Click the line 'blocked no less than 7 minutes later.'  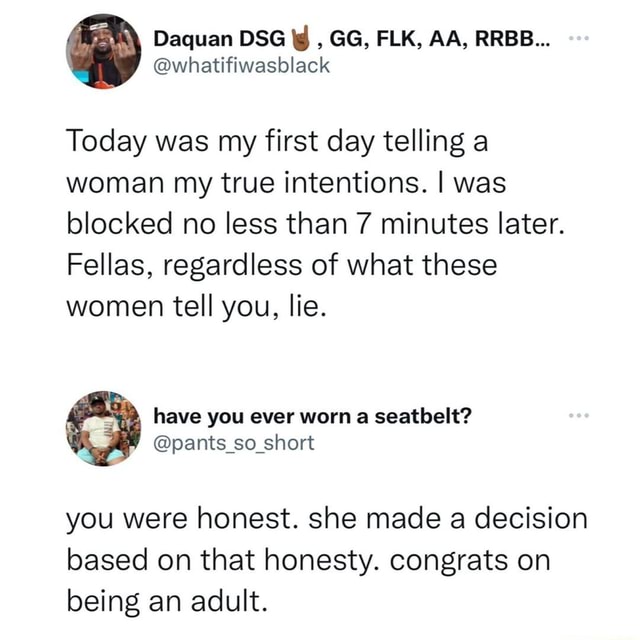(316, 224)
